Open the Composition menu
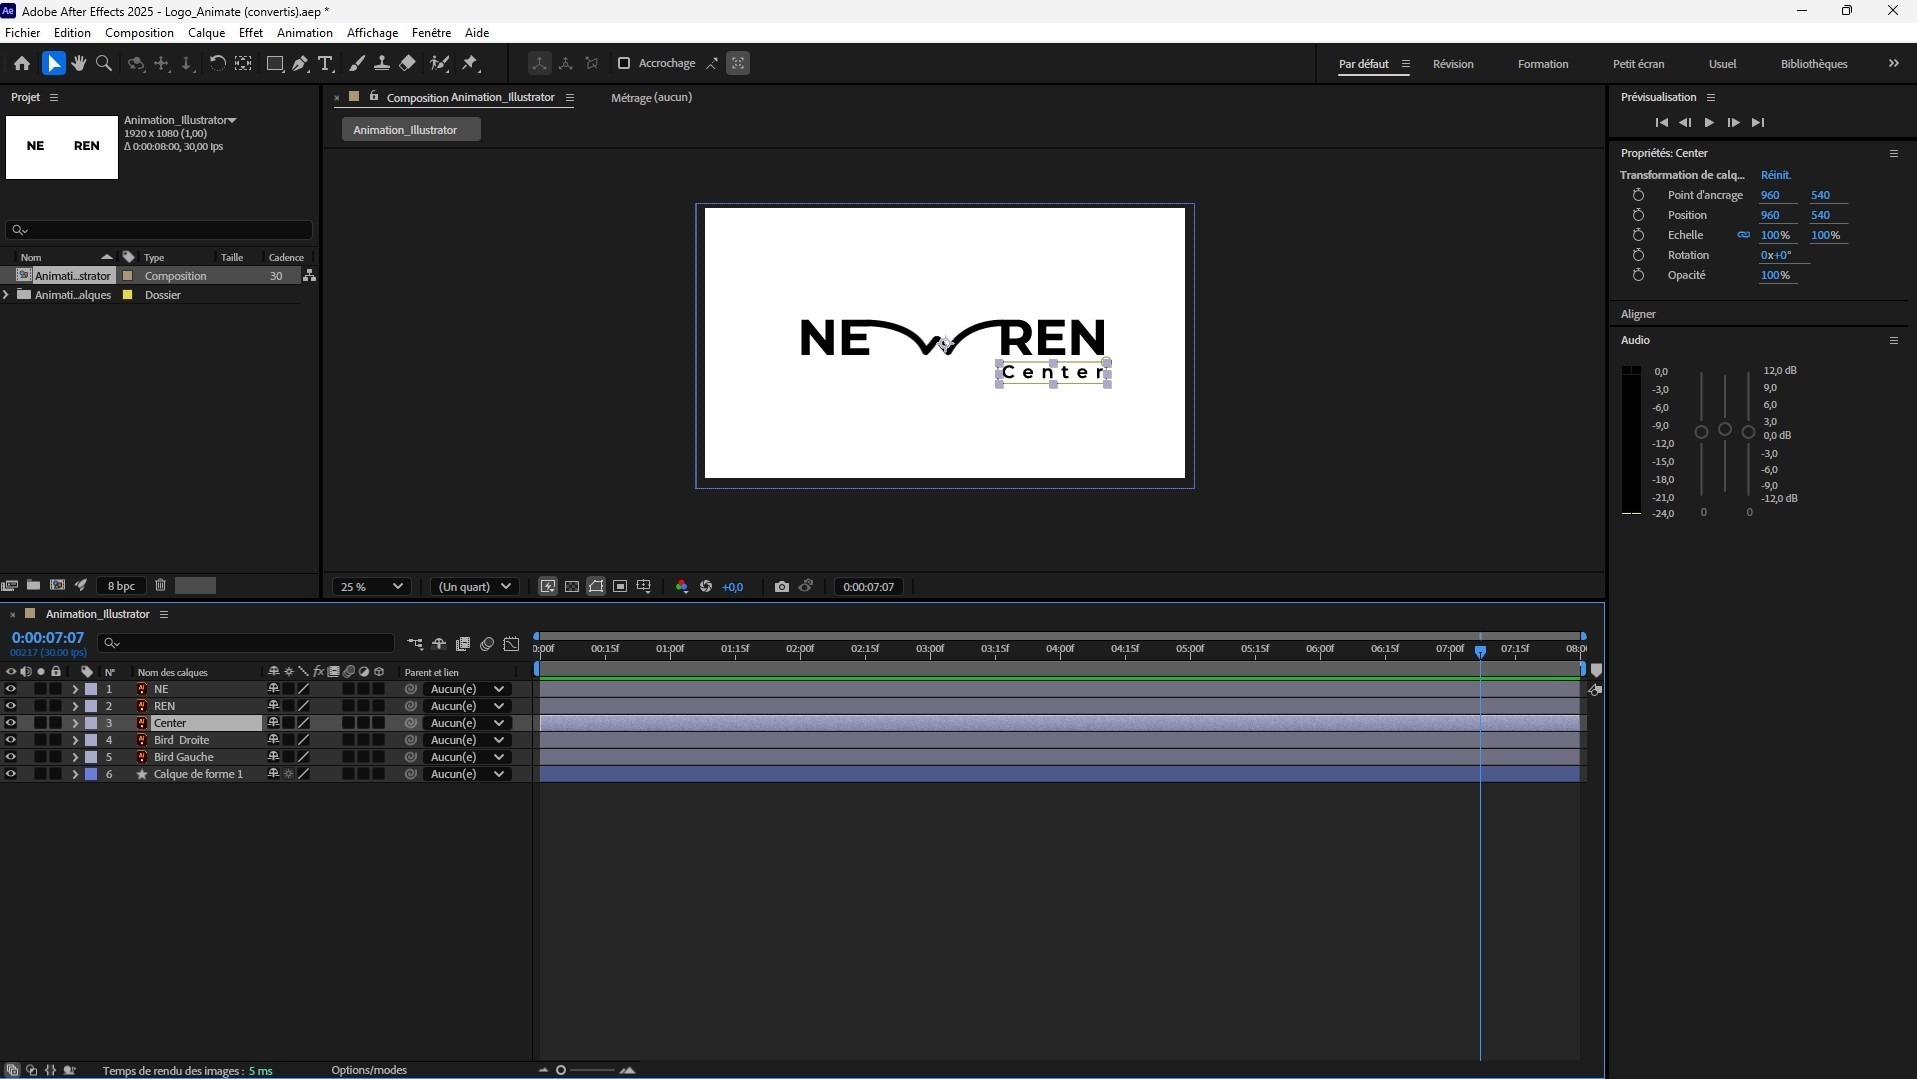 click(139, 32)
